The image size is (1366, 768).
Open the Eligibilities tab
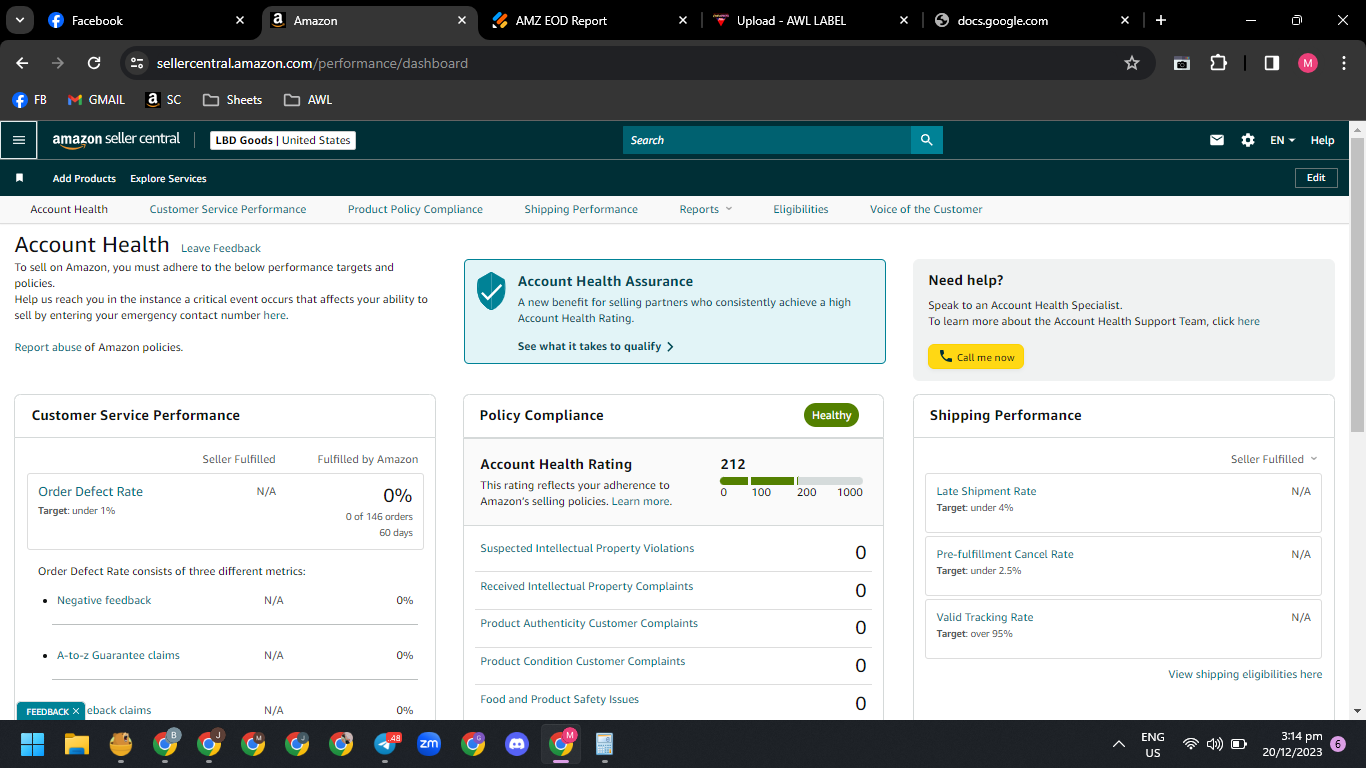801,209
